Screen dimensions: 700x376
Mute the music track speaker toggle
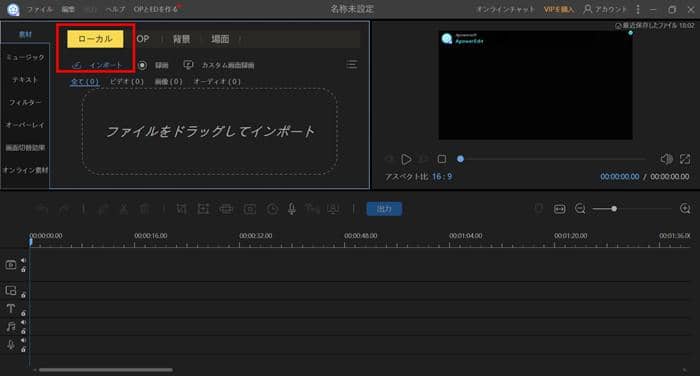tap(23, 322)
